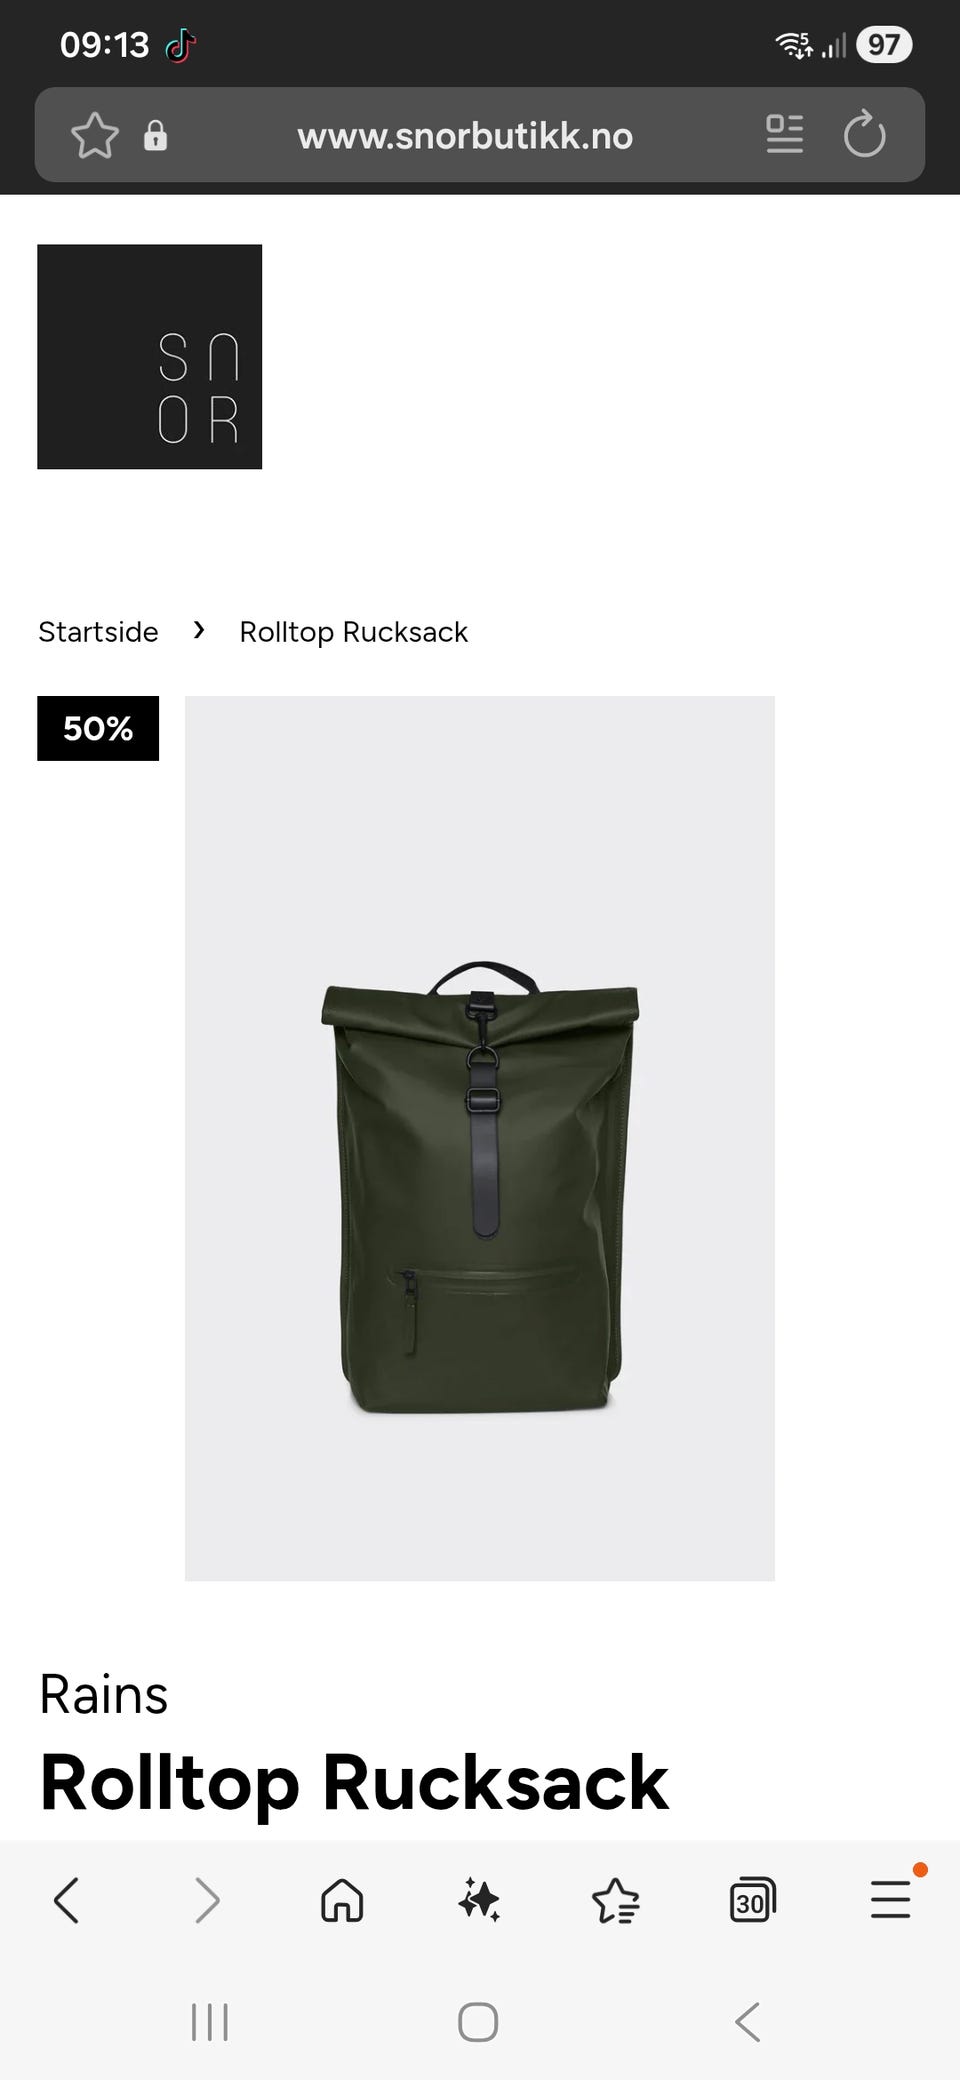
Task: Open bookmarks list star icon
Action: tap(616, 1901)
